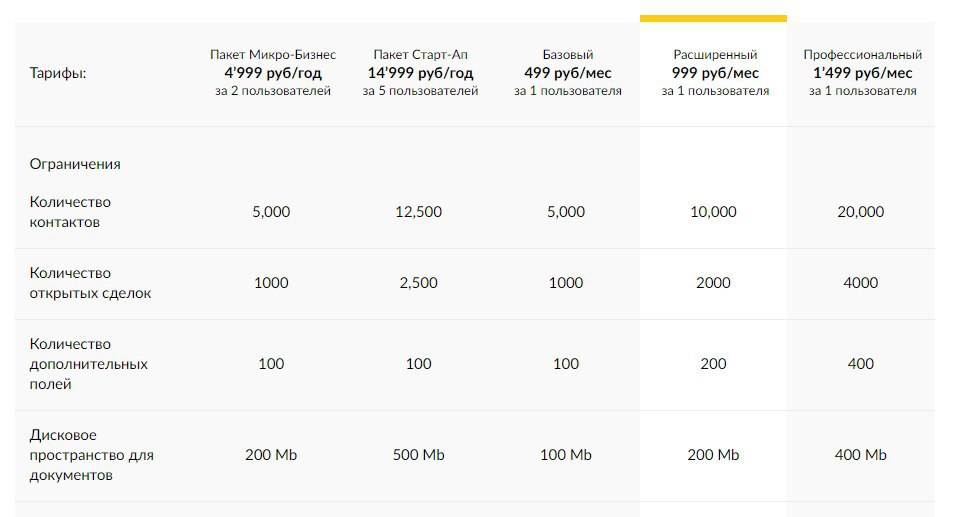
Task: Click the Тарифы label
Action: point(58,73)
